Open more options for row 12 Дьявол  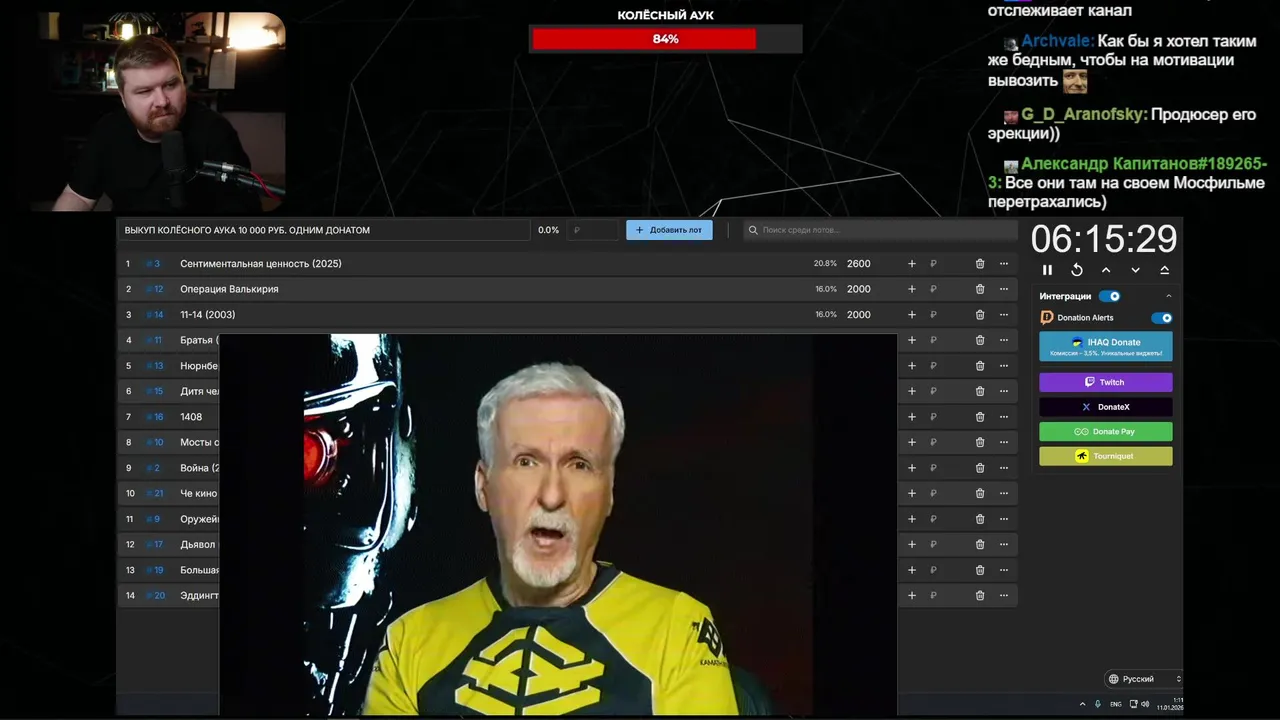coord(1004,544)
